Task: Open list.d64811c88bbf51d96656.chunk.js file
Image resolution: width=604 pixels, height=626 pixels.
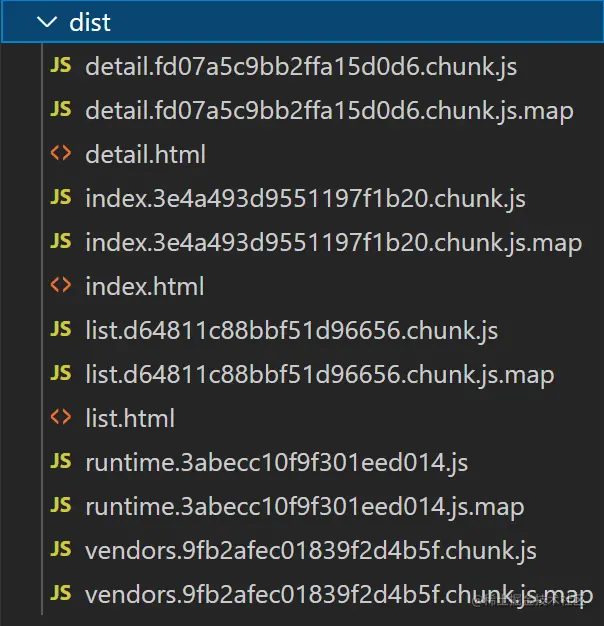Action: 292,331
